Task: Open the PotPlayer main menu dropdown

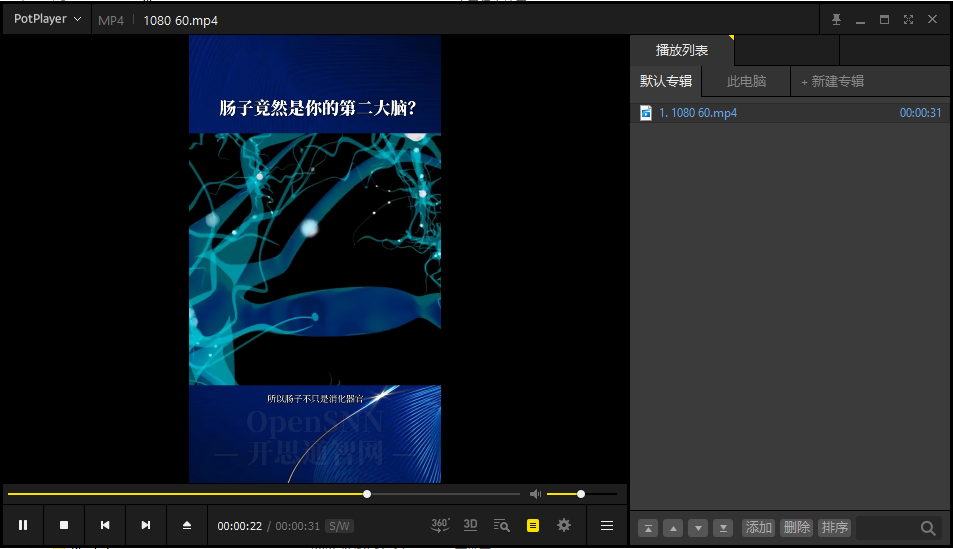Action: tap(47, 19)
